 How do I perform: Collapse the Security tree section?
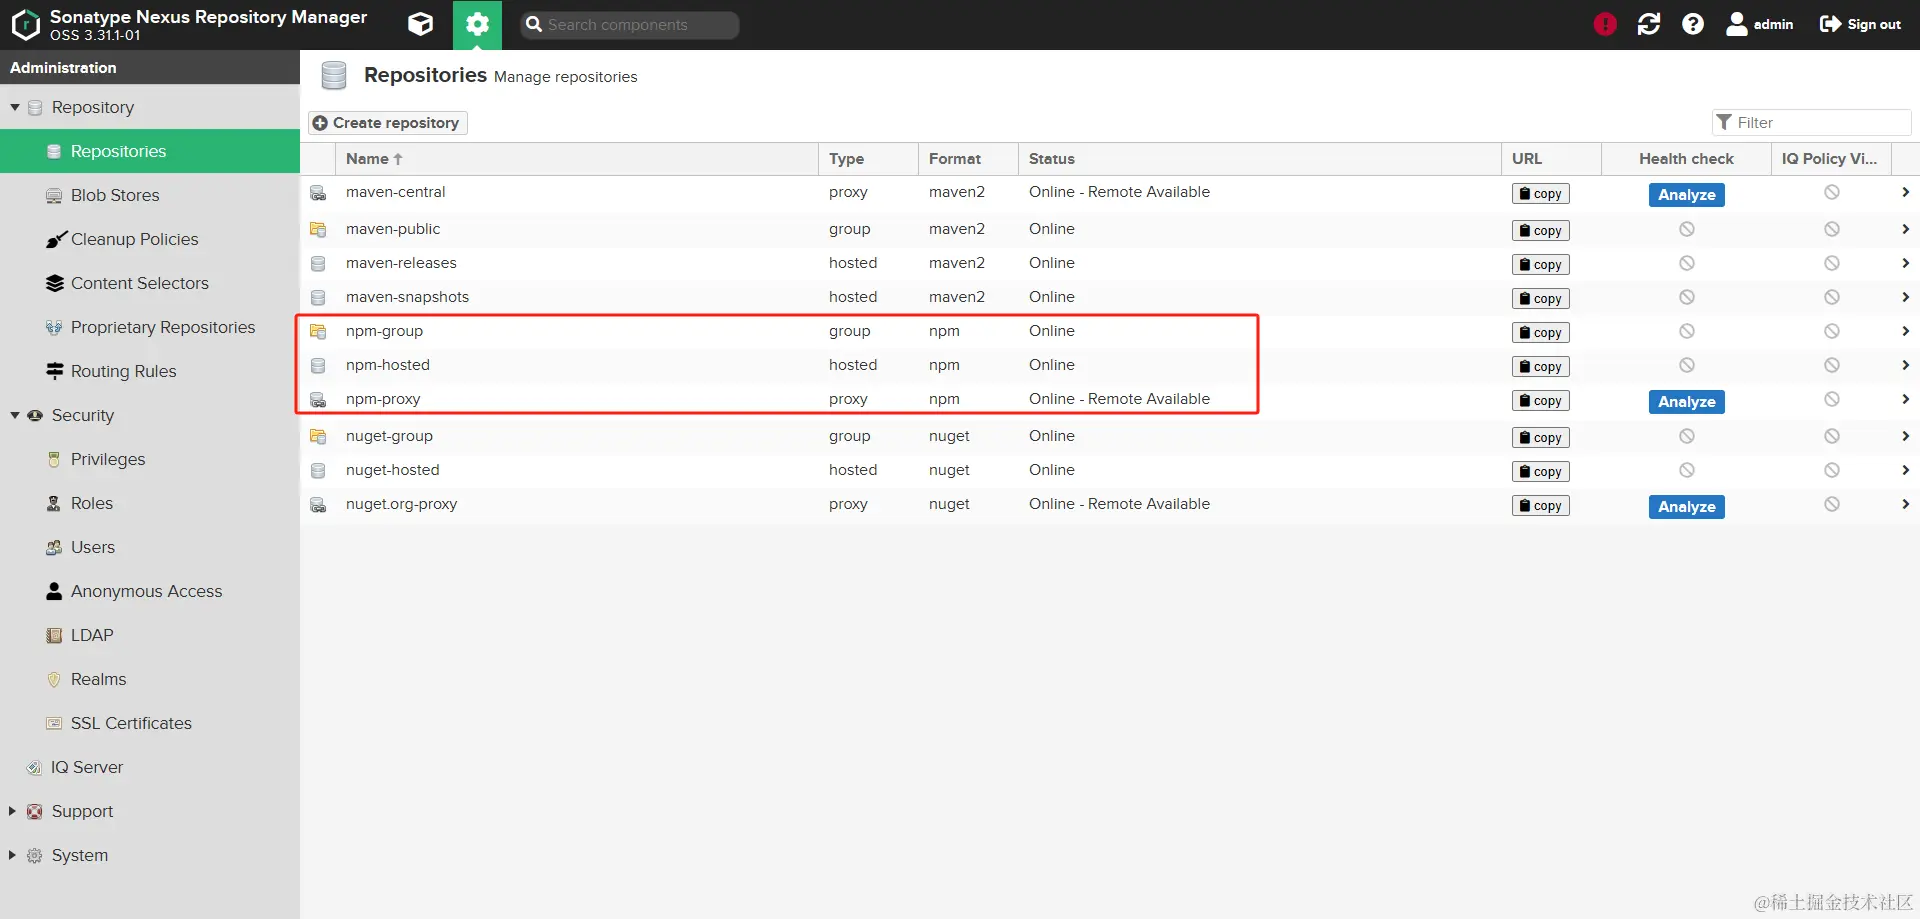[x=15, y=415]
